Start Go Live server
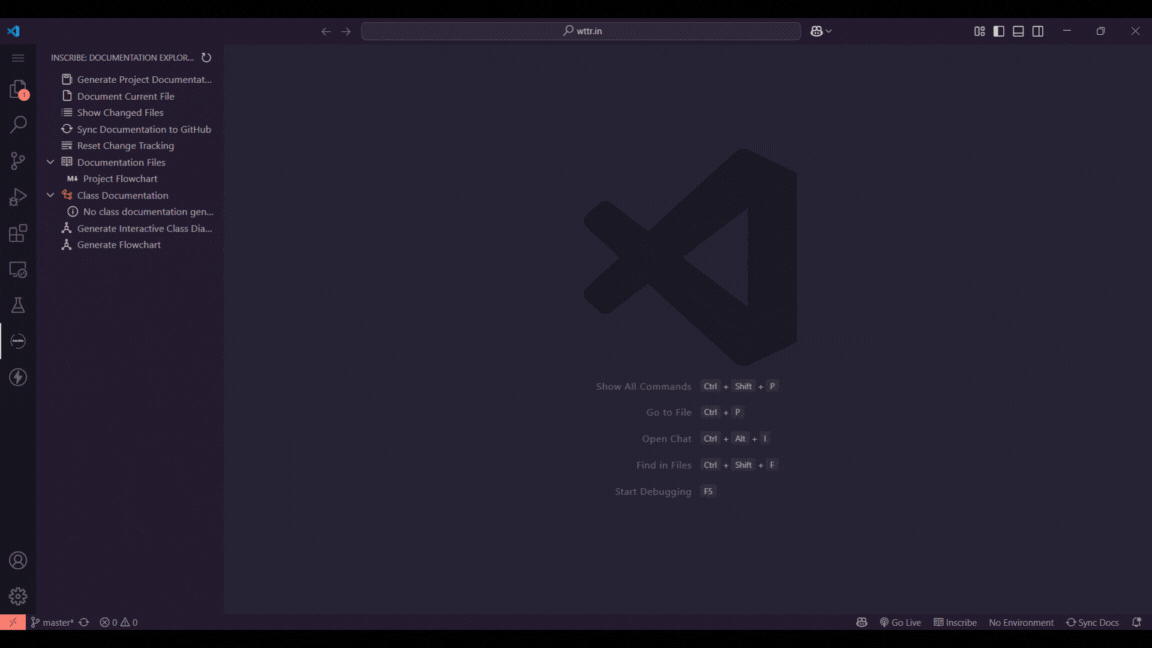1152x648 pixels. coord(900,622)
